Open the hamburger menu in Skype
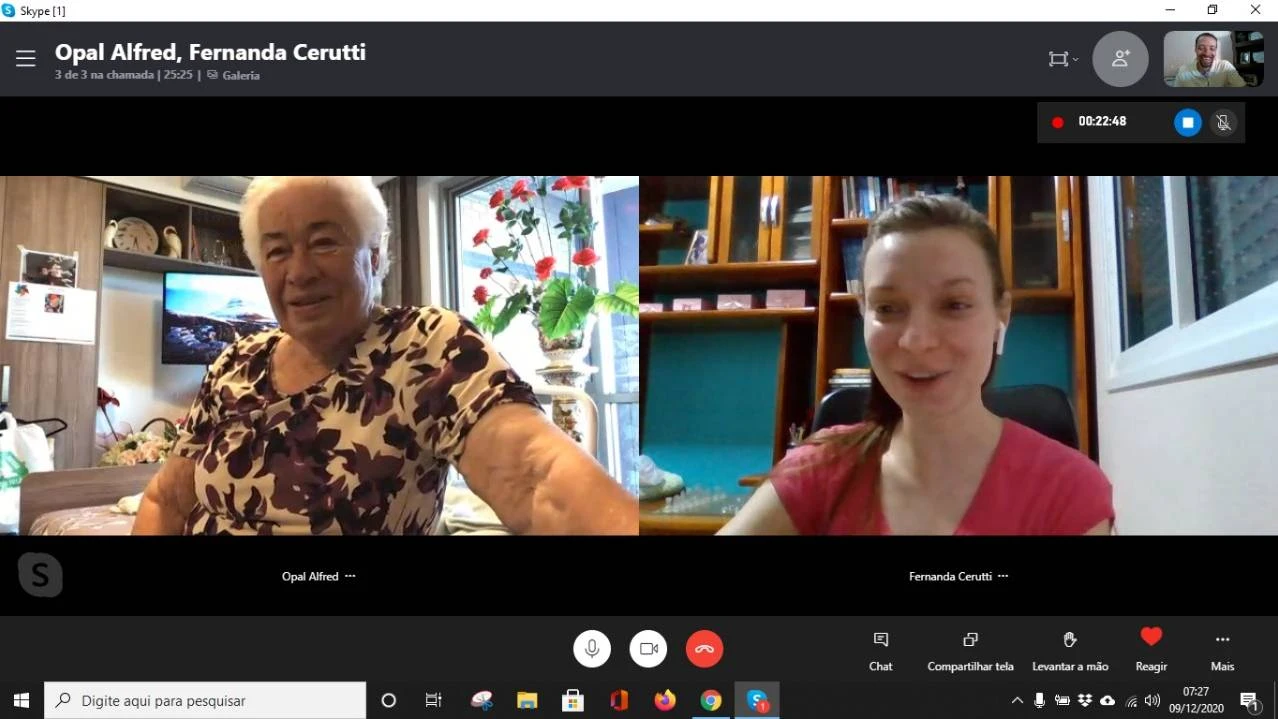 (26, 59)
